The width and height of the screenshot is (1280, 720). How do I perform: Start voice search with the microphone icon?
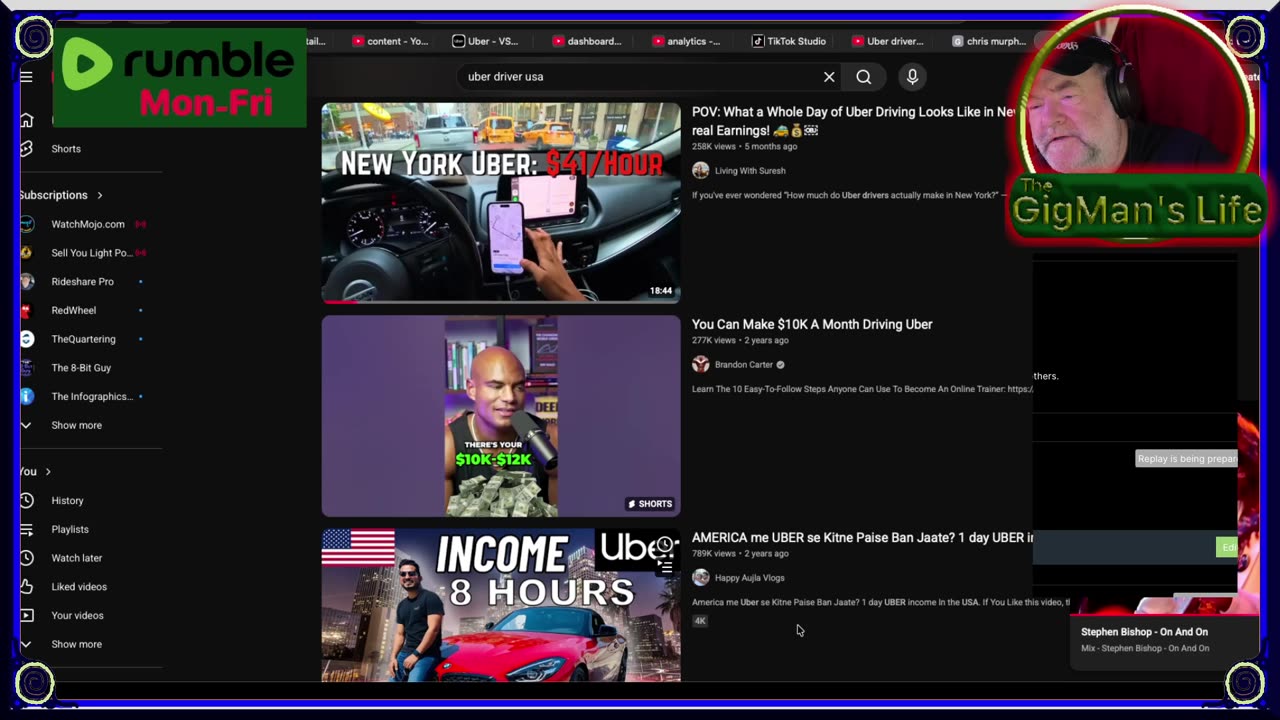click(912, 77)
